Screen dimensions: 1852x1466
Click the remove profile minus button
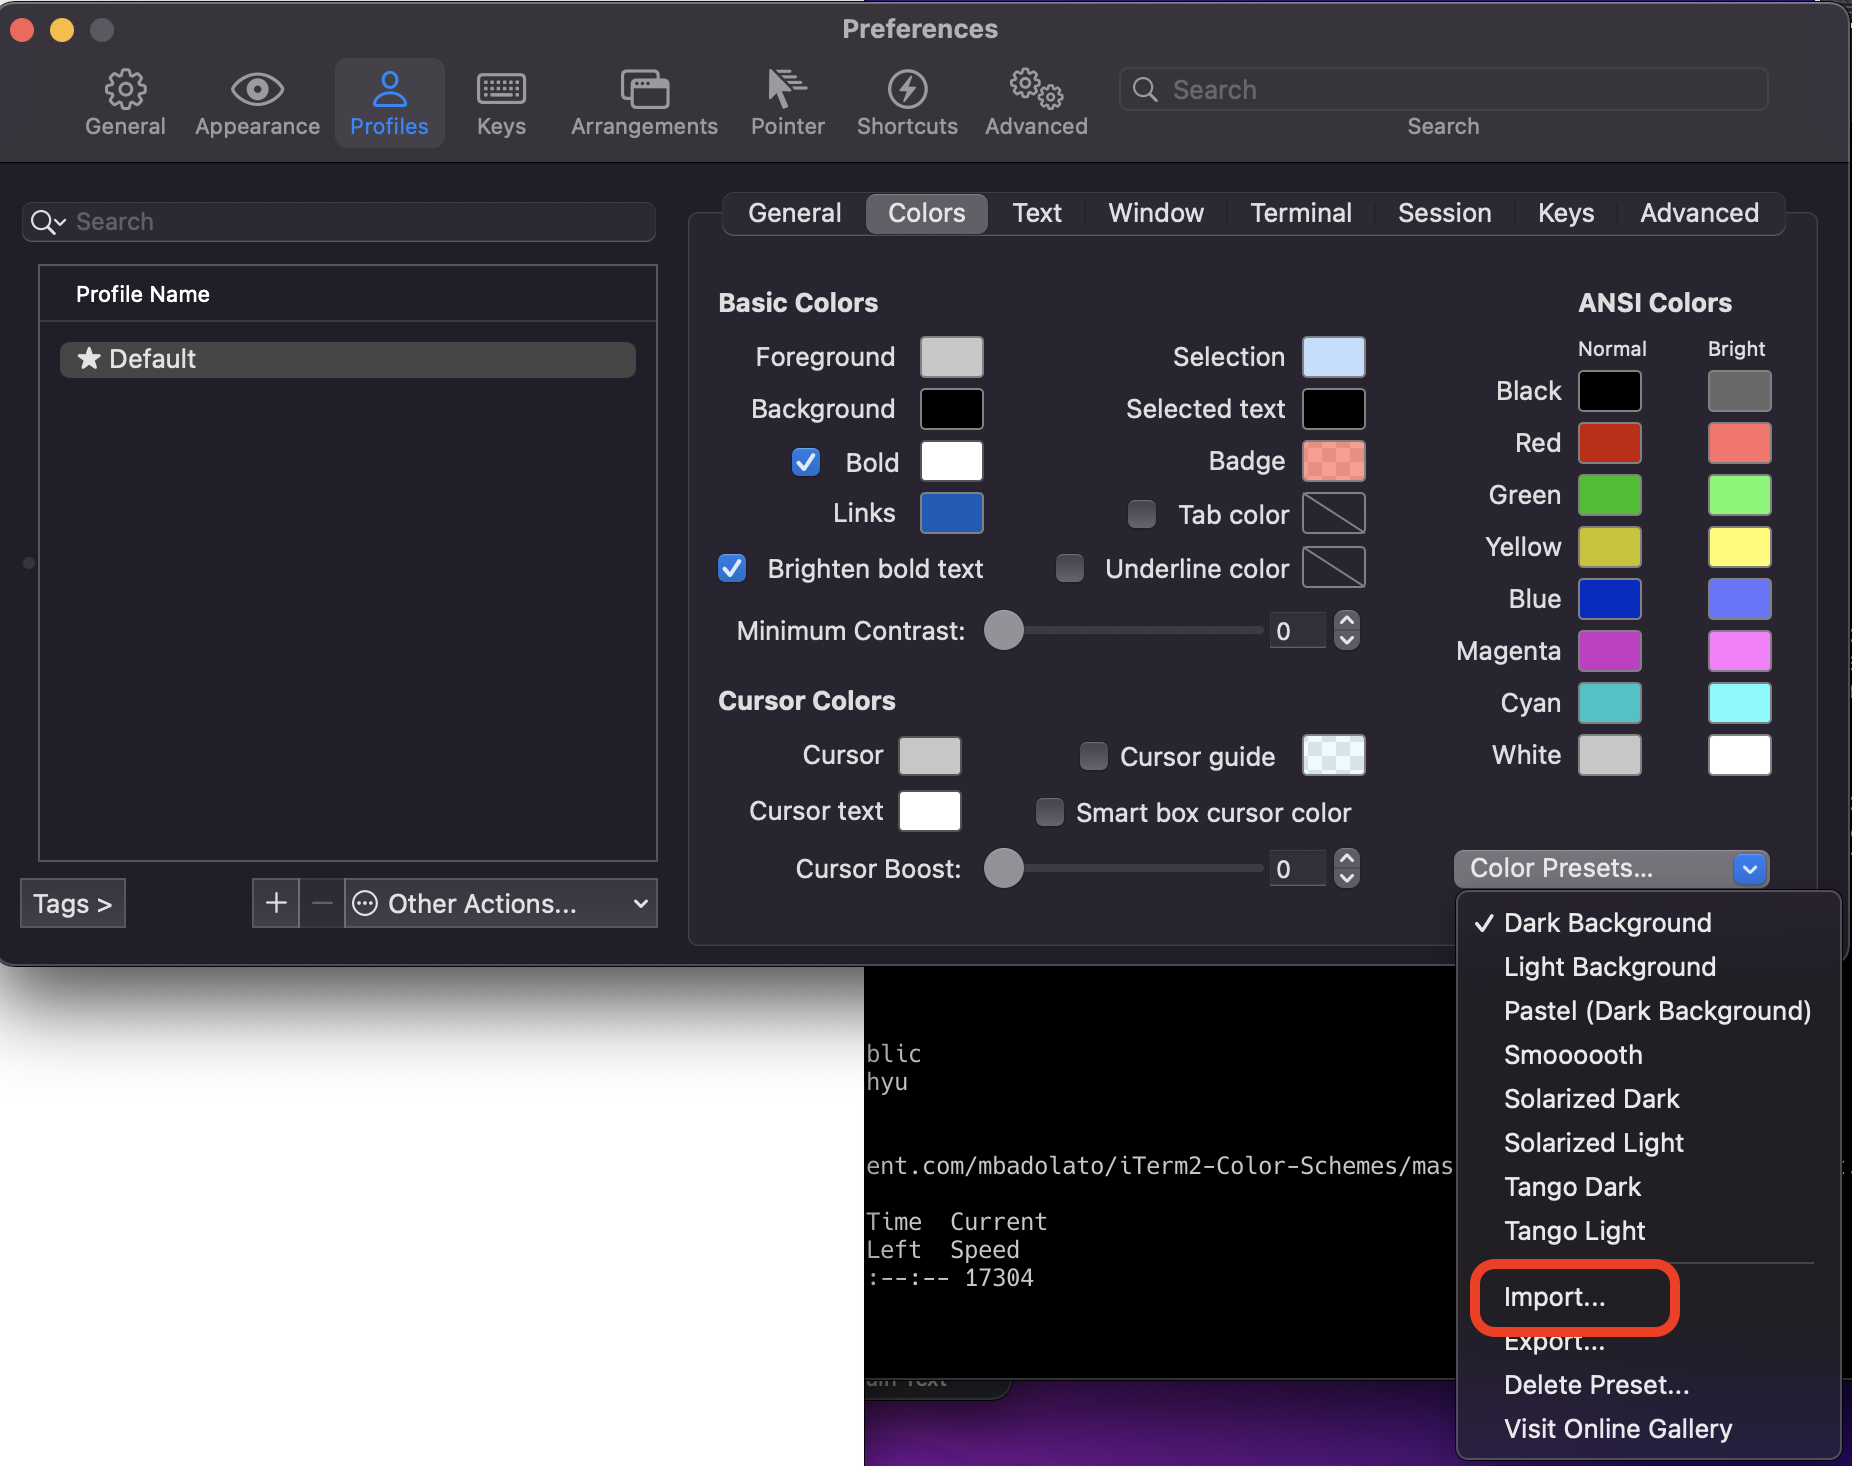pos(322,903)
